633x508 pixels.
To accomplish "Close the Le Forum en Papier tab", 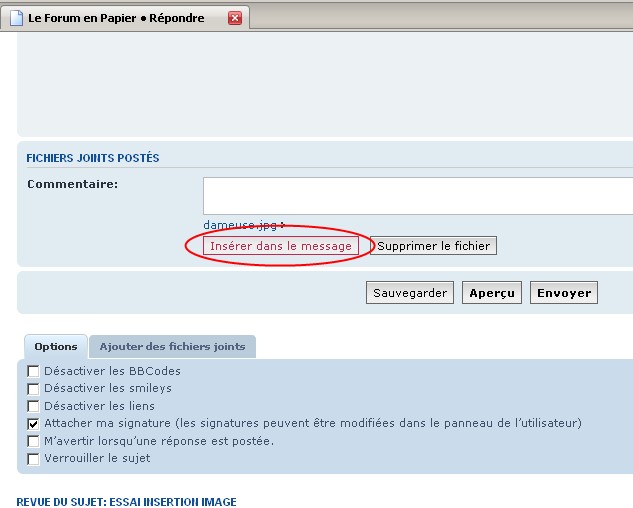I will click(x=235, y=18).
